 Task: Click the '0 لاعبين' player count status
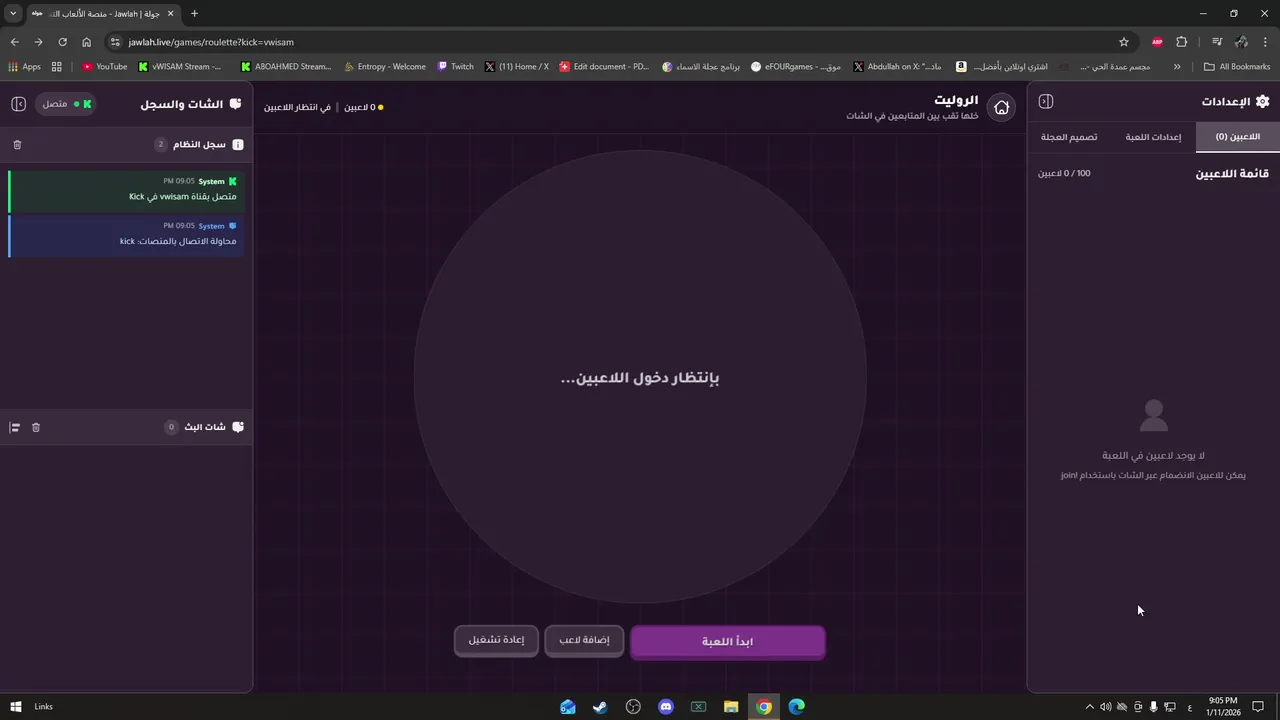coord(364,107)
